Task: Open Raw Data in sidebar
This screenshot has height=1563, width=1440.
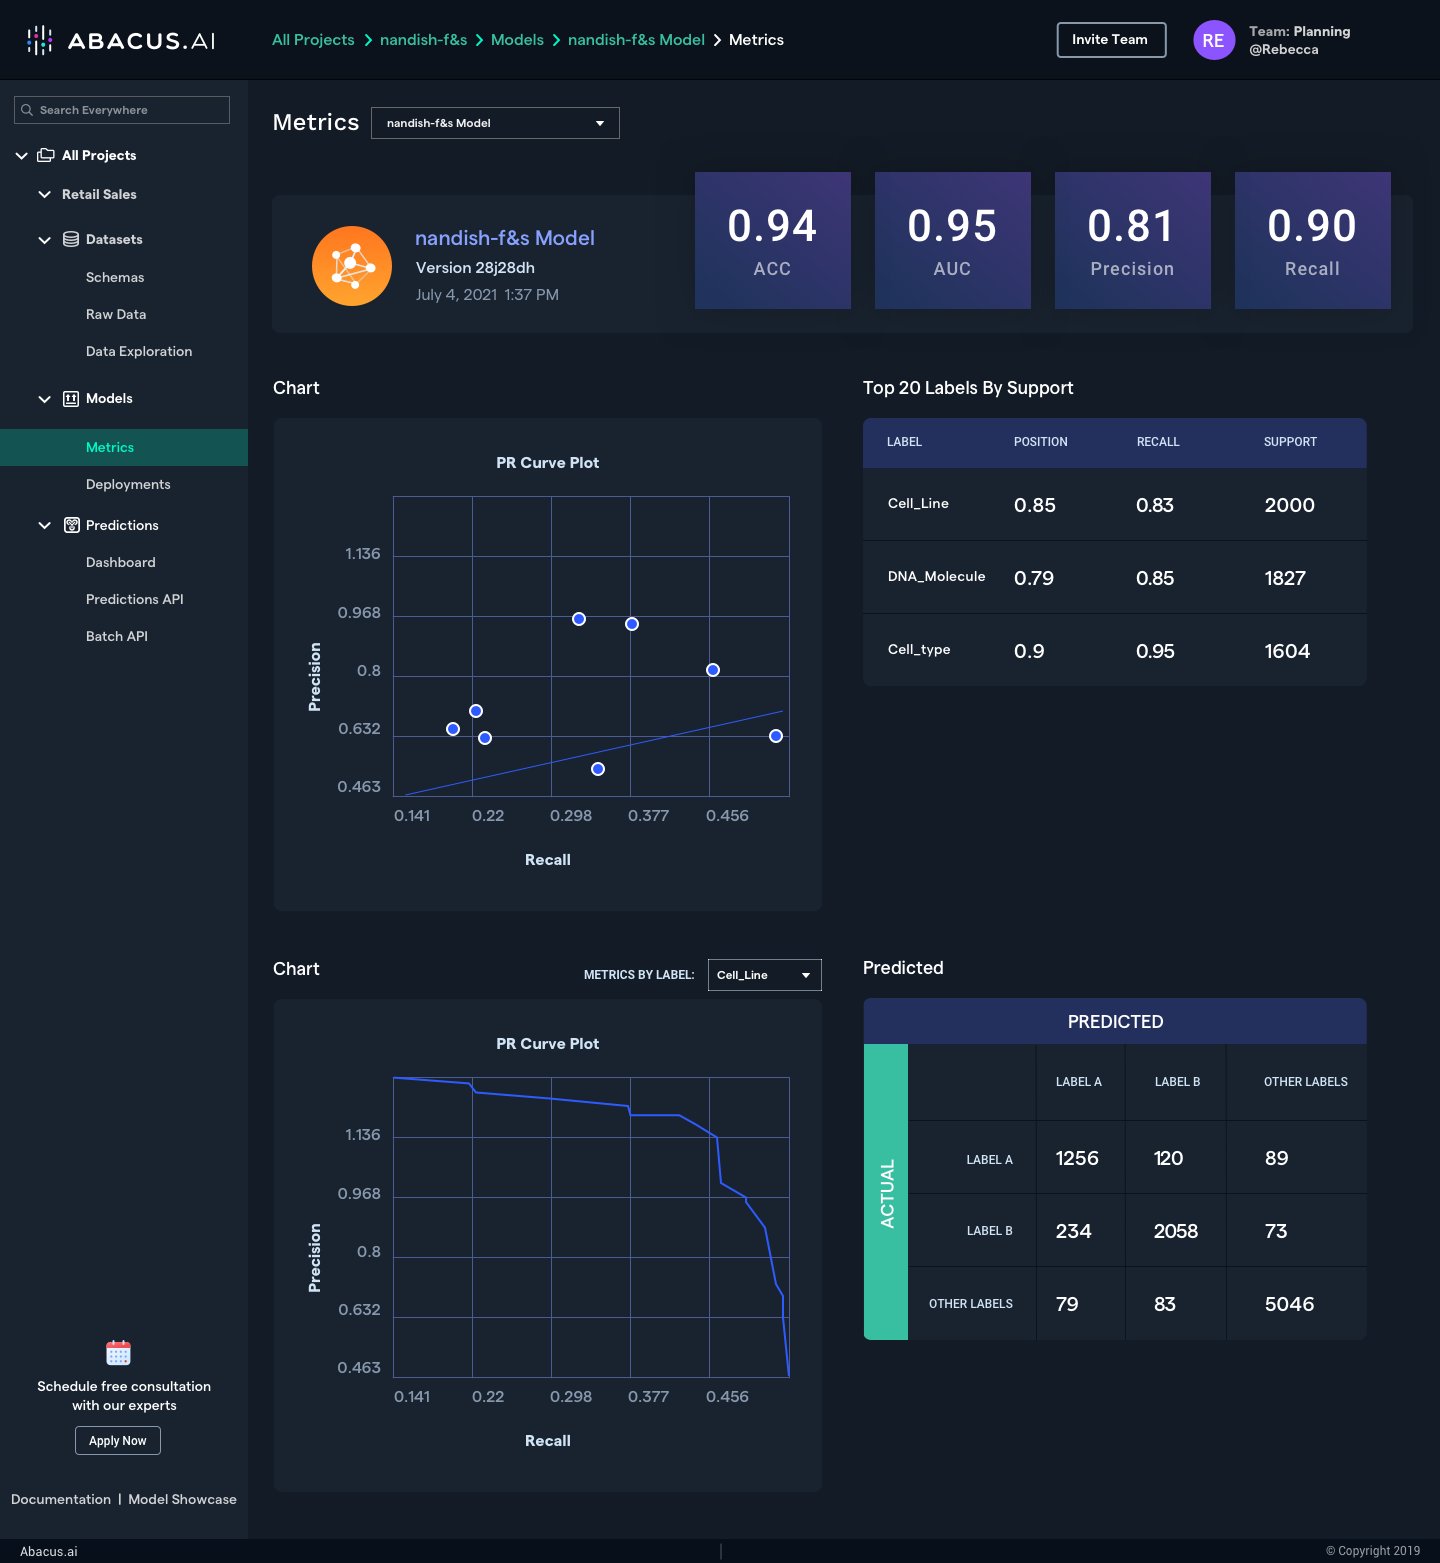Action: pyautogui.click(x=116, y=314)
